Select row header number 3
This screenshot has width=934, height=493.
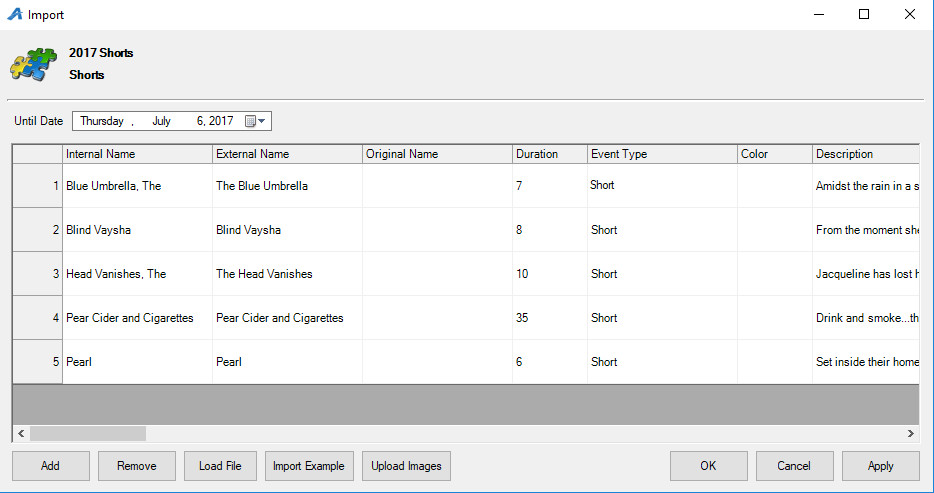click(38, 274)
